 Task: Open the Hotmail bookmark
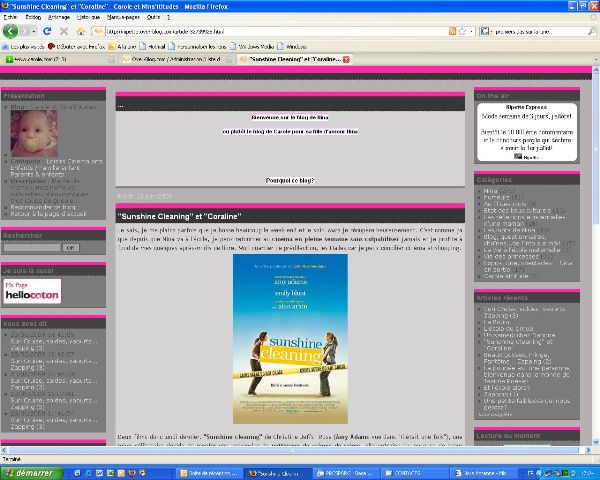pos(152,47)
